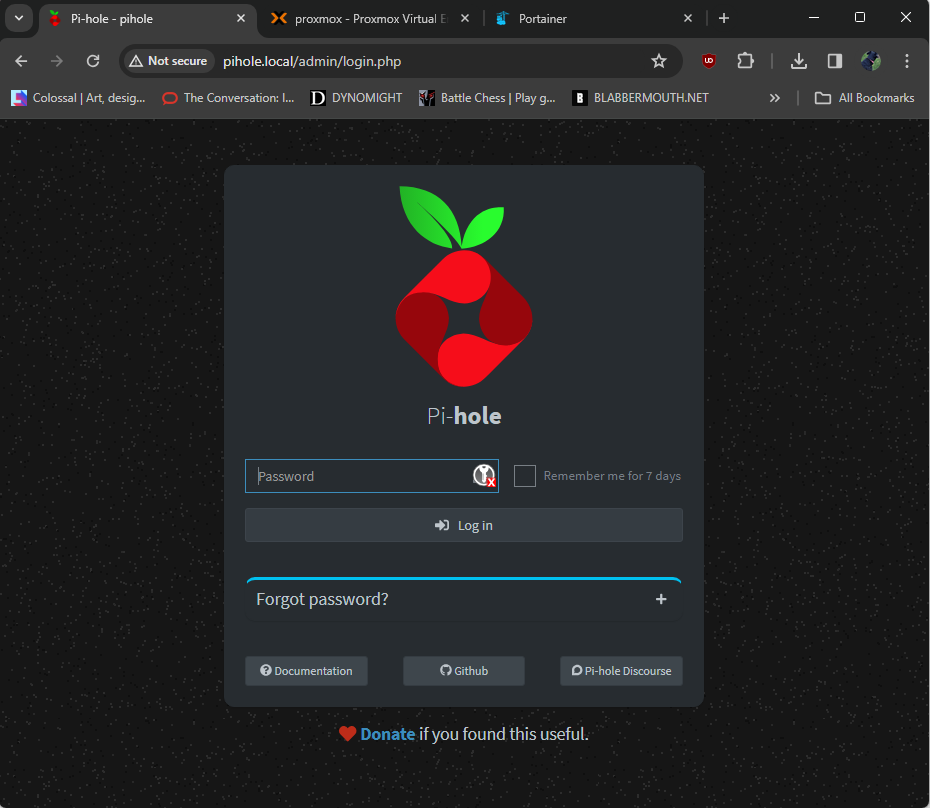Click the uBlock Origin extension icon
The image size is (930, 808).
tap(709, 61)
